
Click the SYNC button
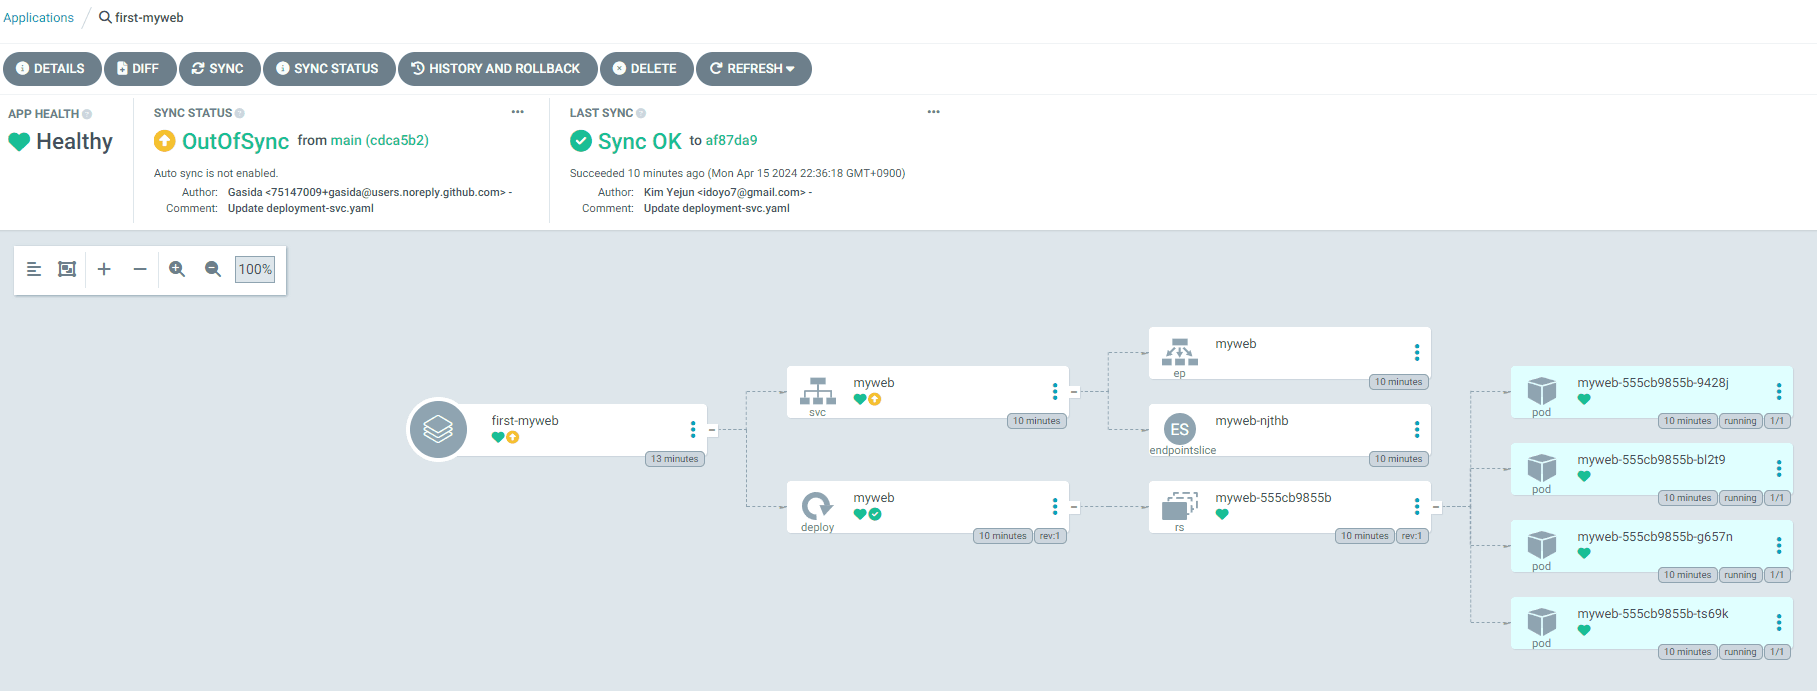(219, 69)
